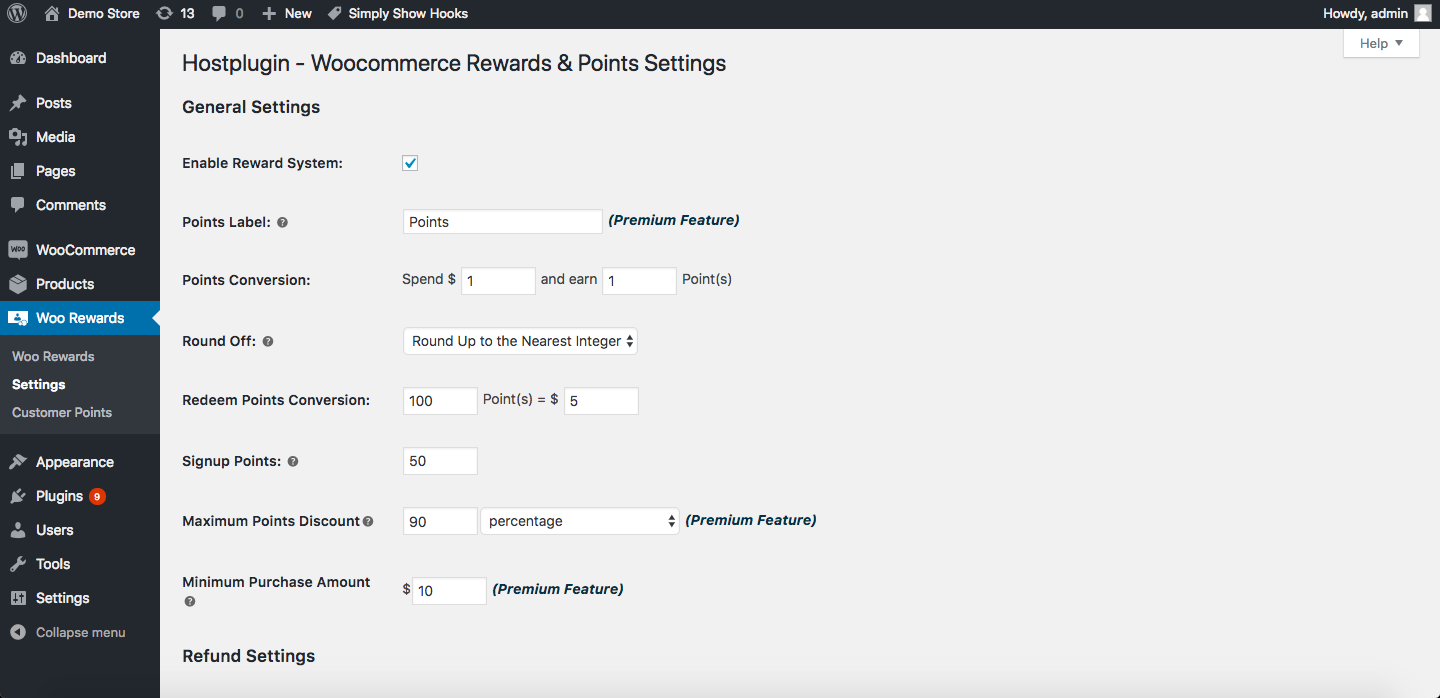Viewport: 1440px width, 698px height.
Task: Open the percentage type dropdown
Action: coord(580,521)
